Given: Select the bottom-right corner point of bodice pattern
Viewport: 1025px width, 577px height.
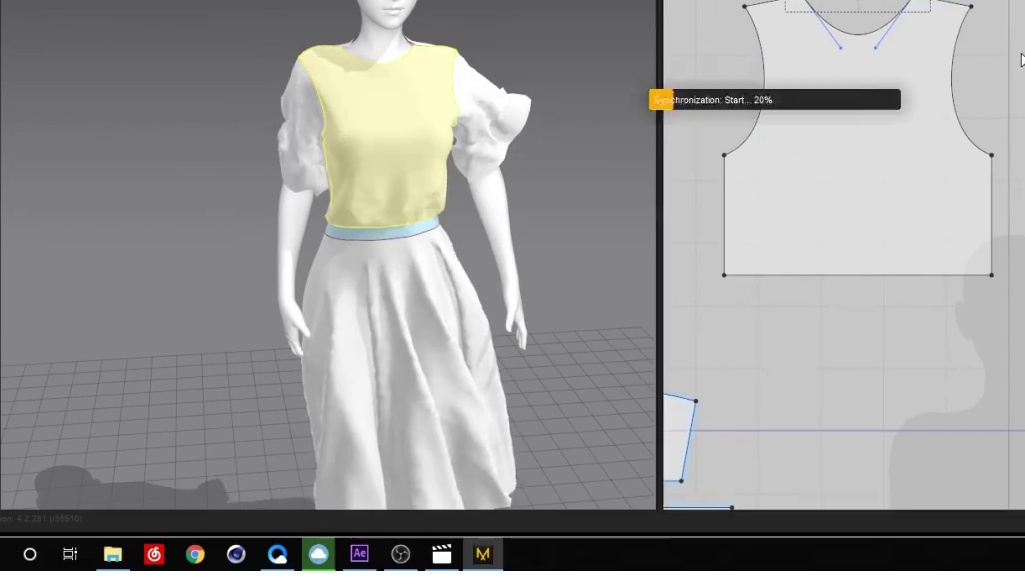Looking at the screenshot, I should (992, 275).
